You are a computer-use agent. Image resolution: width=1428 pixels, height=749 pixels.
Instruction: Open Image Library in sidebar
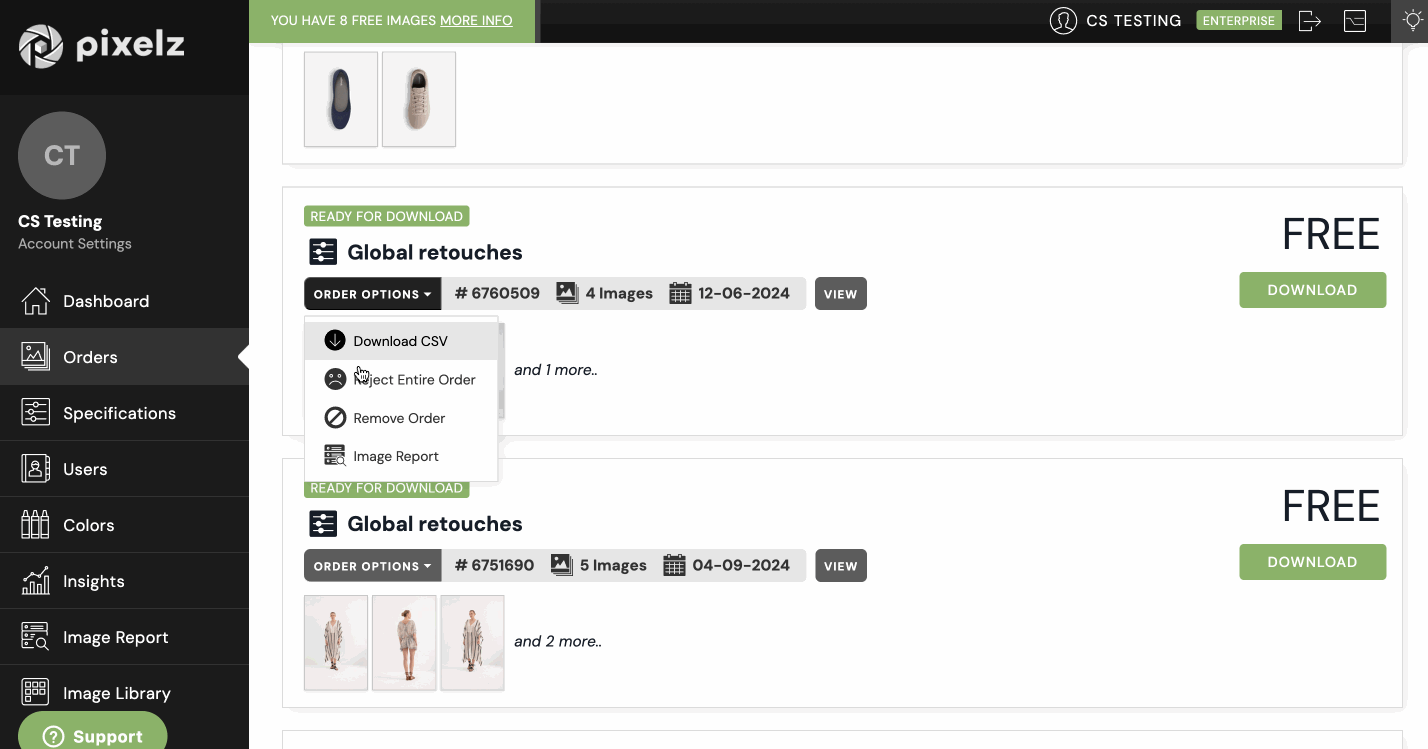point(116,693)
